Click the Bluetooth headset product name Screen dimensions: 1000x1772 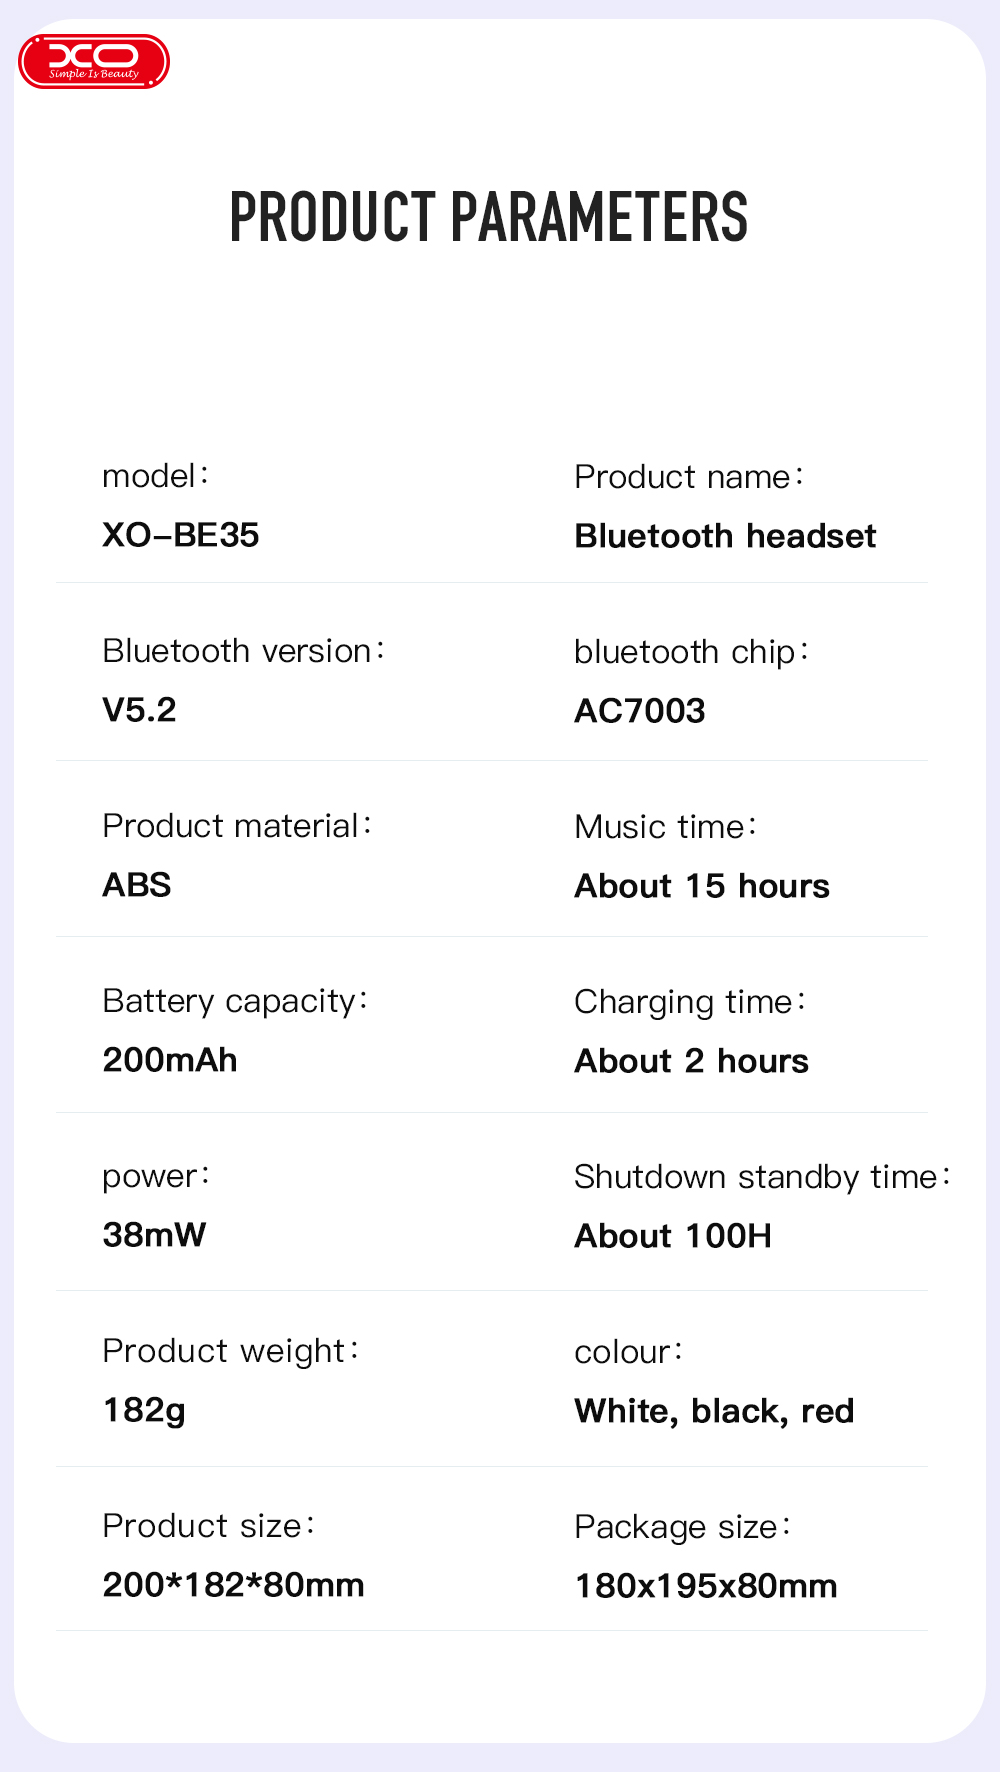[x=725, y=536]
